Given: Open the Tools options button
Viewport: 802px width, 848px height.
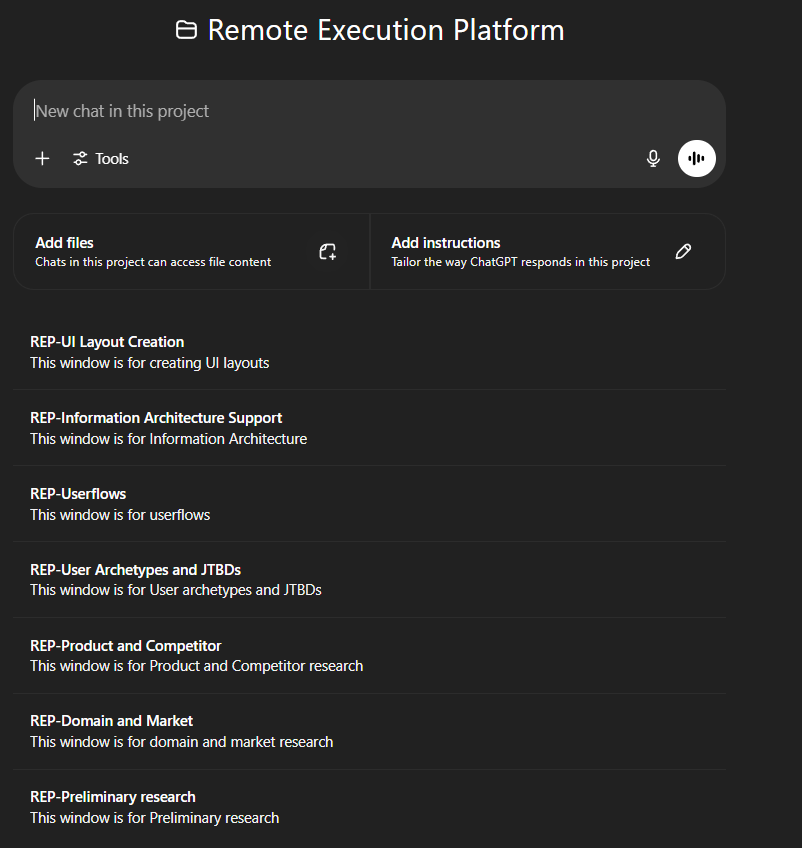Looking at the screenshot, I should tap(101, 158).
